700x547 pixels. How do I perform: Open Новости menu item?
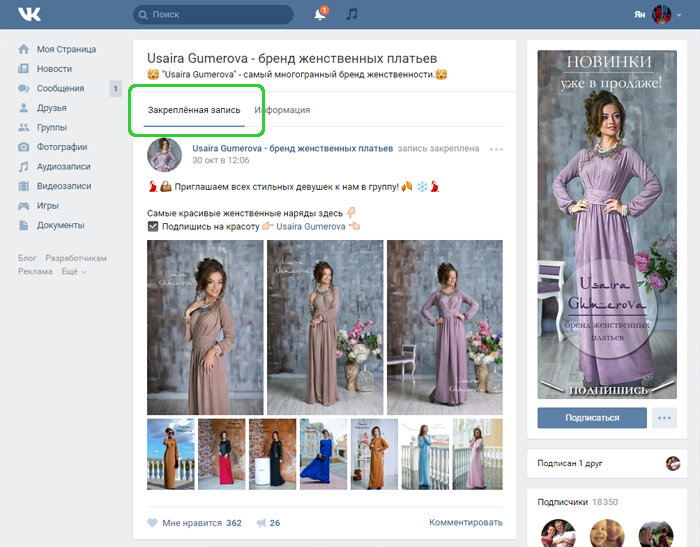coord(54,69)
